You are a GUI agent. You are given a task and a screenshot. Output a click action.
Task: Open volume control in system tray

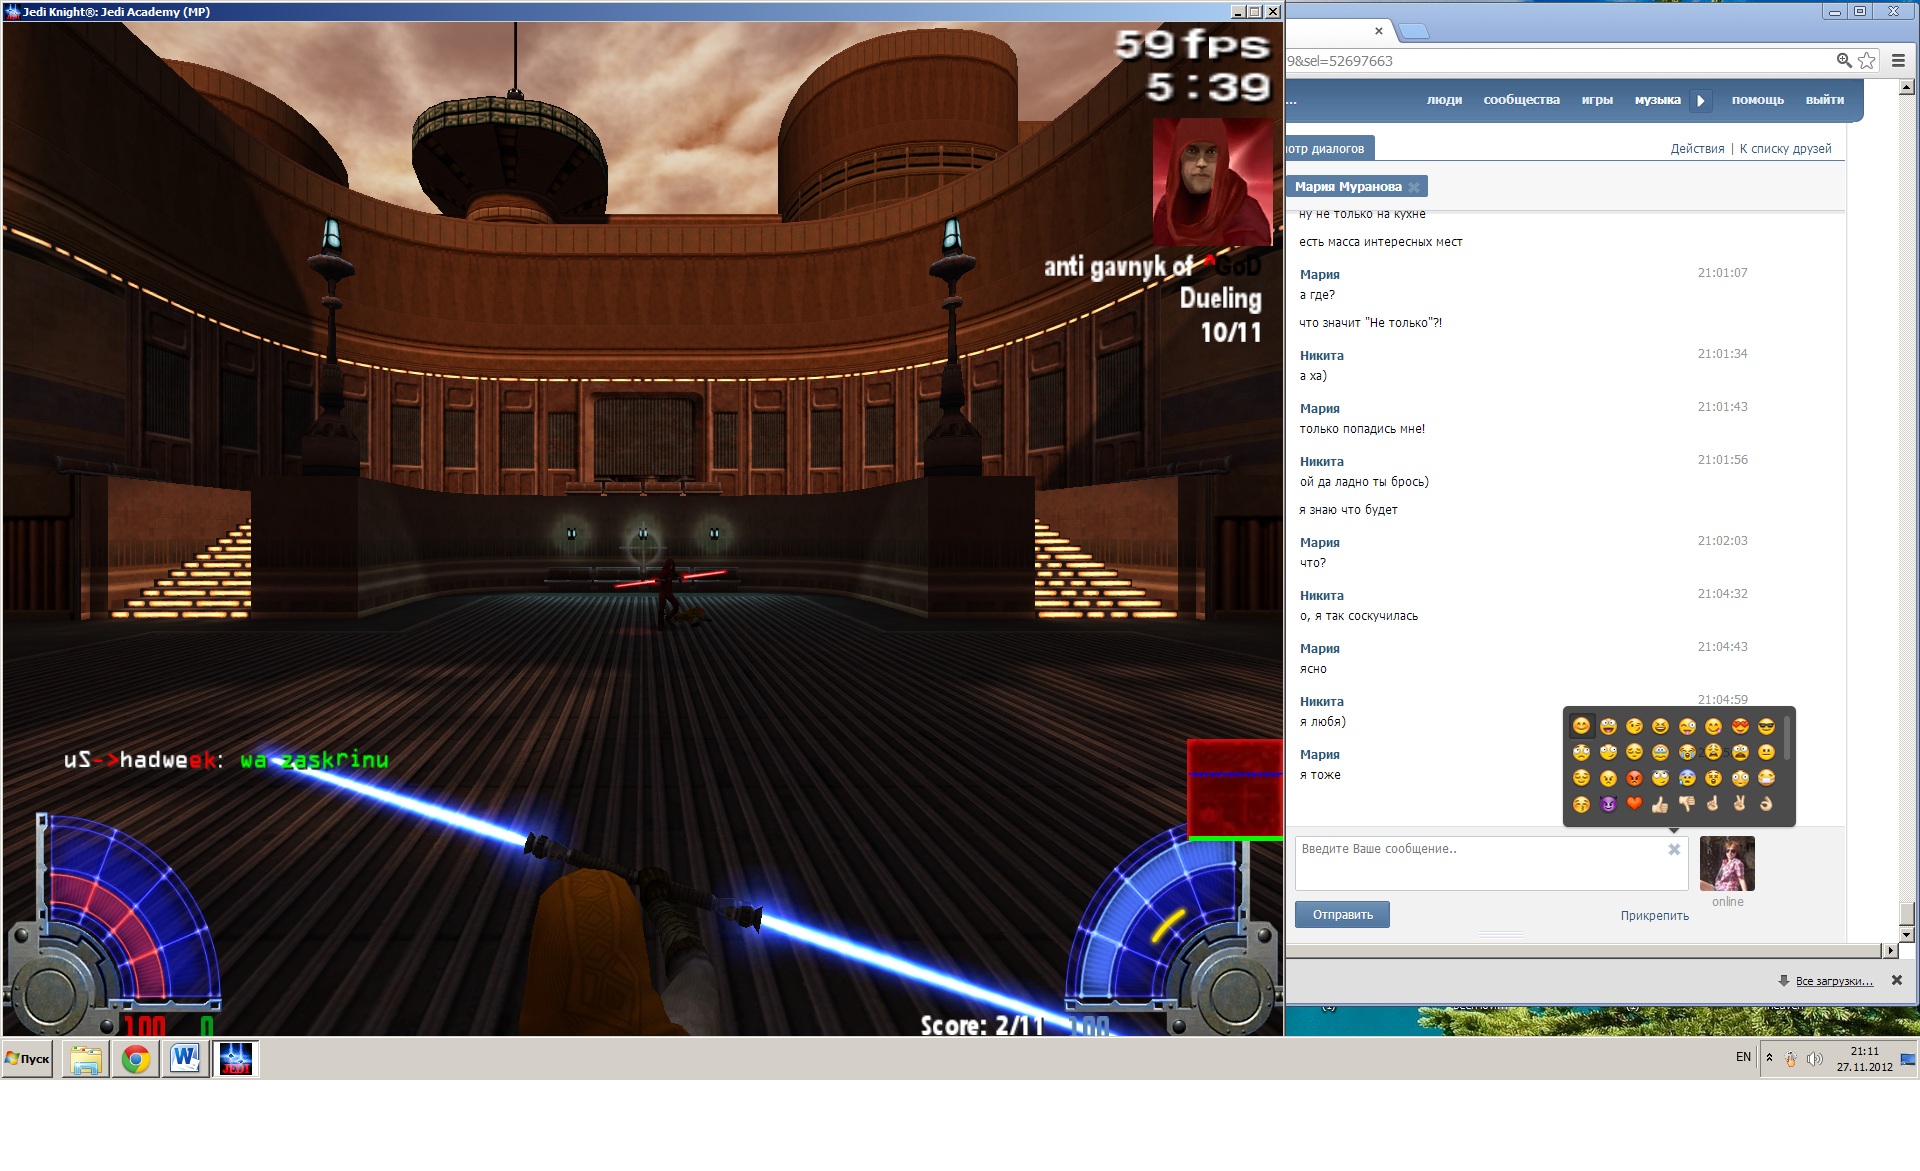click(1815, 1059)
